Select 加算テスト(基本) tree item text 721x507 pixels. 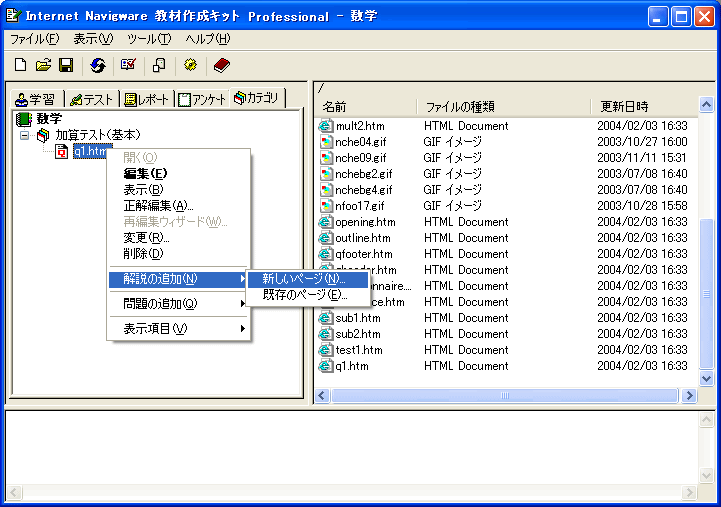tap(97, 135)
